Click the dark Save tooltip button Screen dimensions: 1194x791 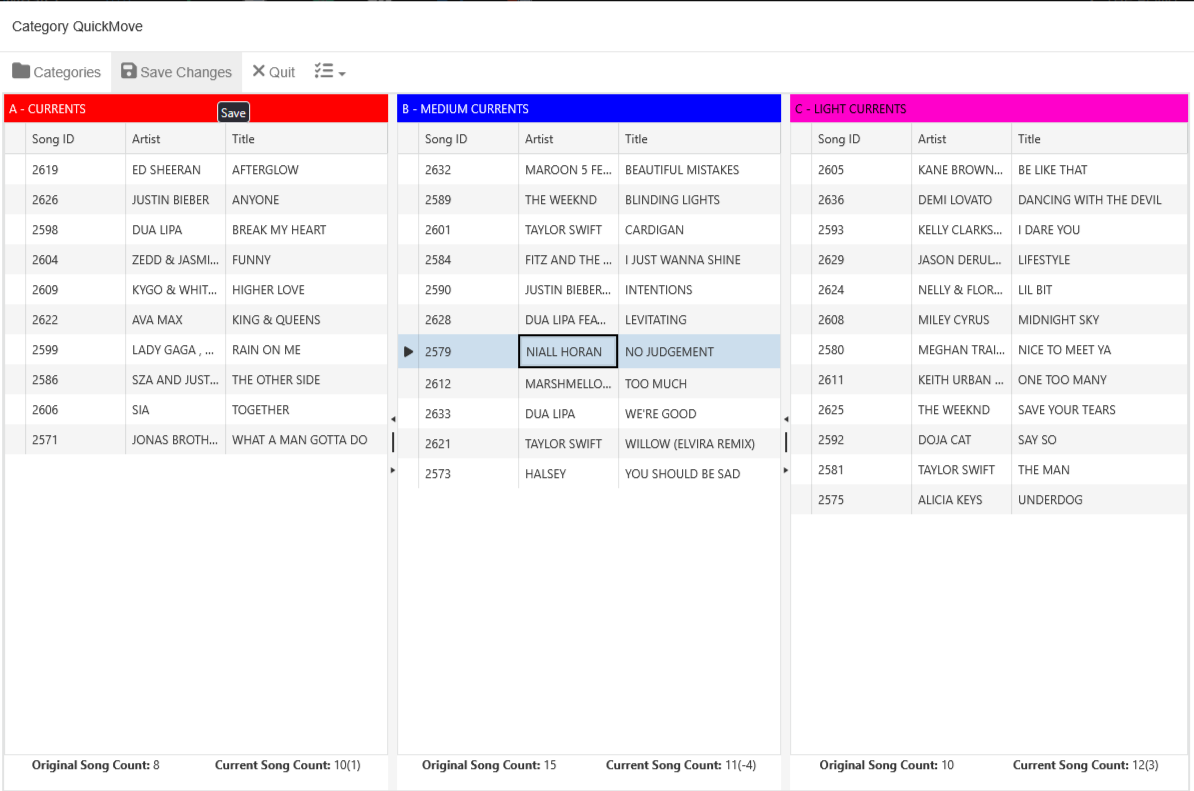point(233,112)
